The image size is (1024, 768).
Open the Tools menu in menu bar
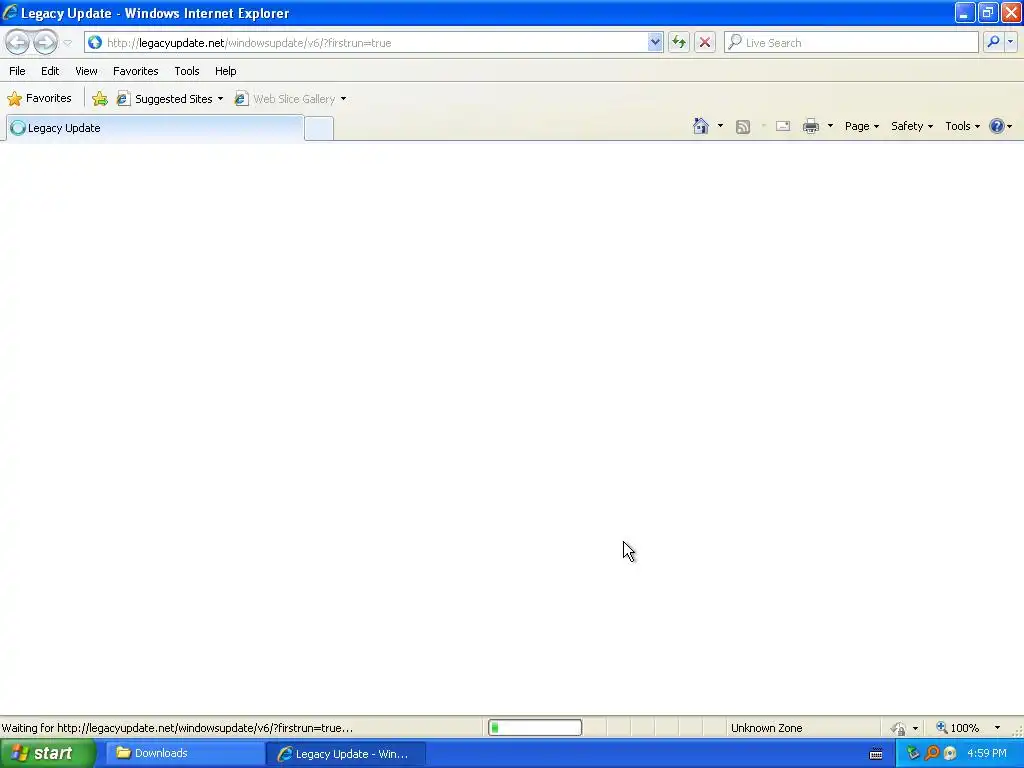(x=187, y=71)
